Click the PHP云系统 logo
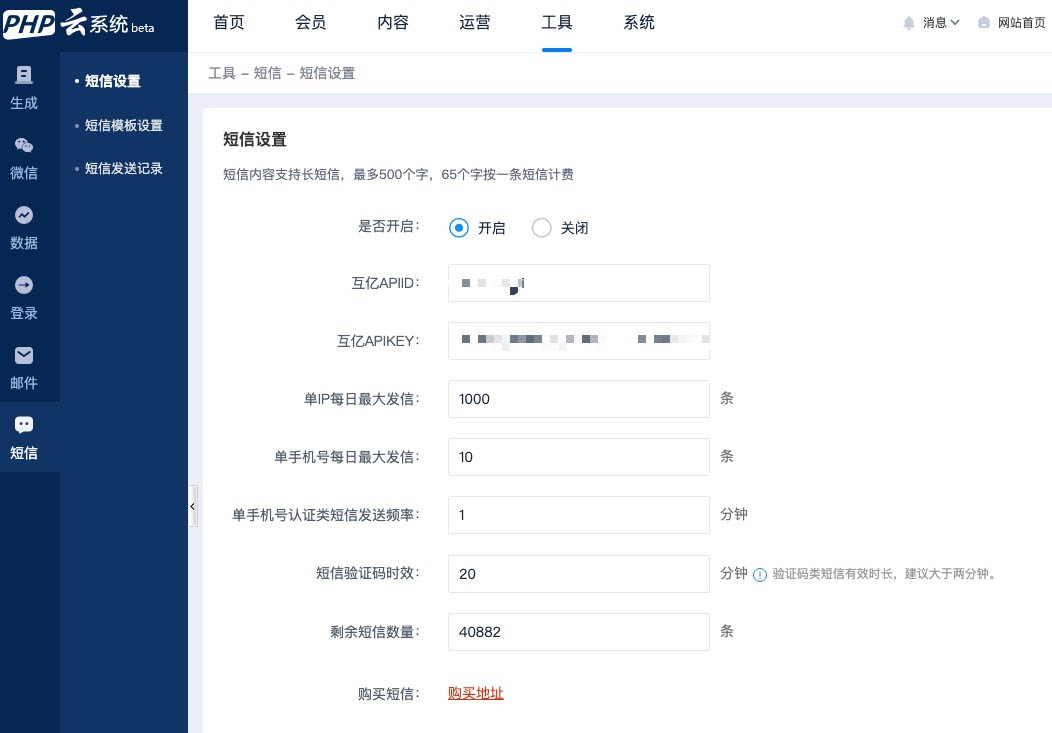The image size is (1052, 733). [80, 24]
